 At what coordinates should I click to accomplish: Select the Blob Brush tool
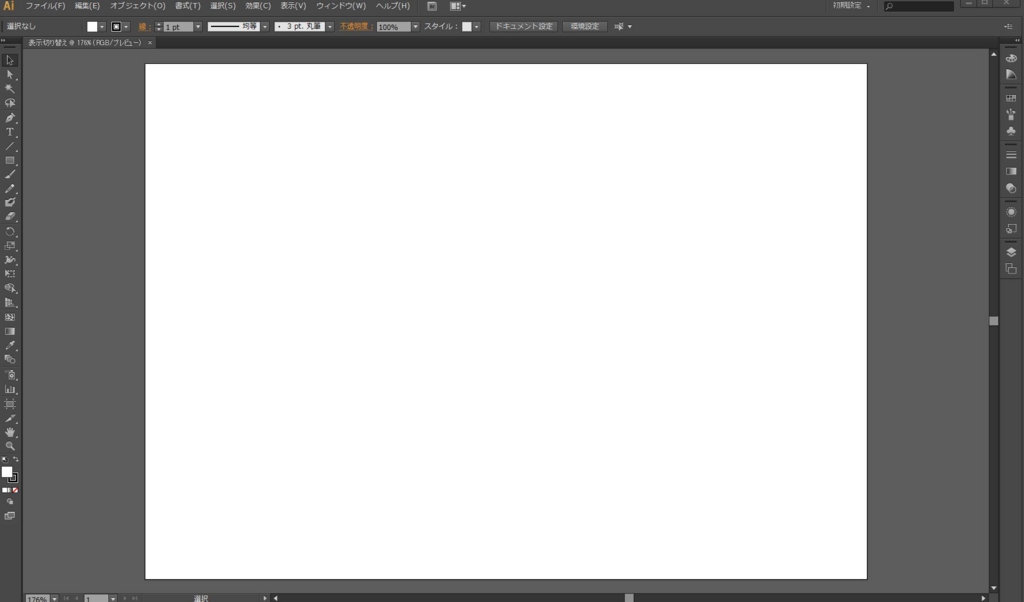[x=10, y=202]
